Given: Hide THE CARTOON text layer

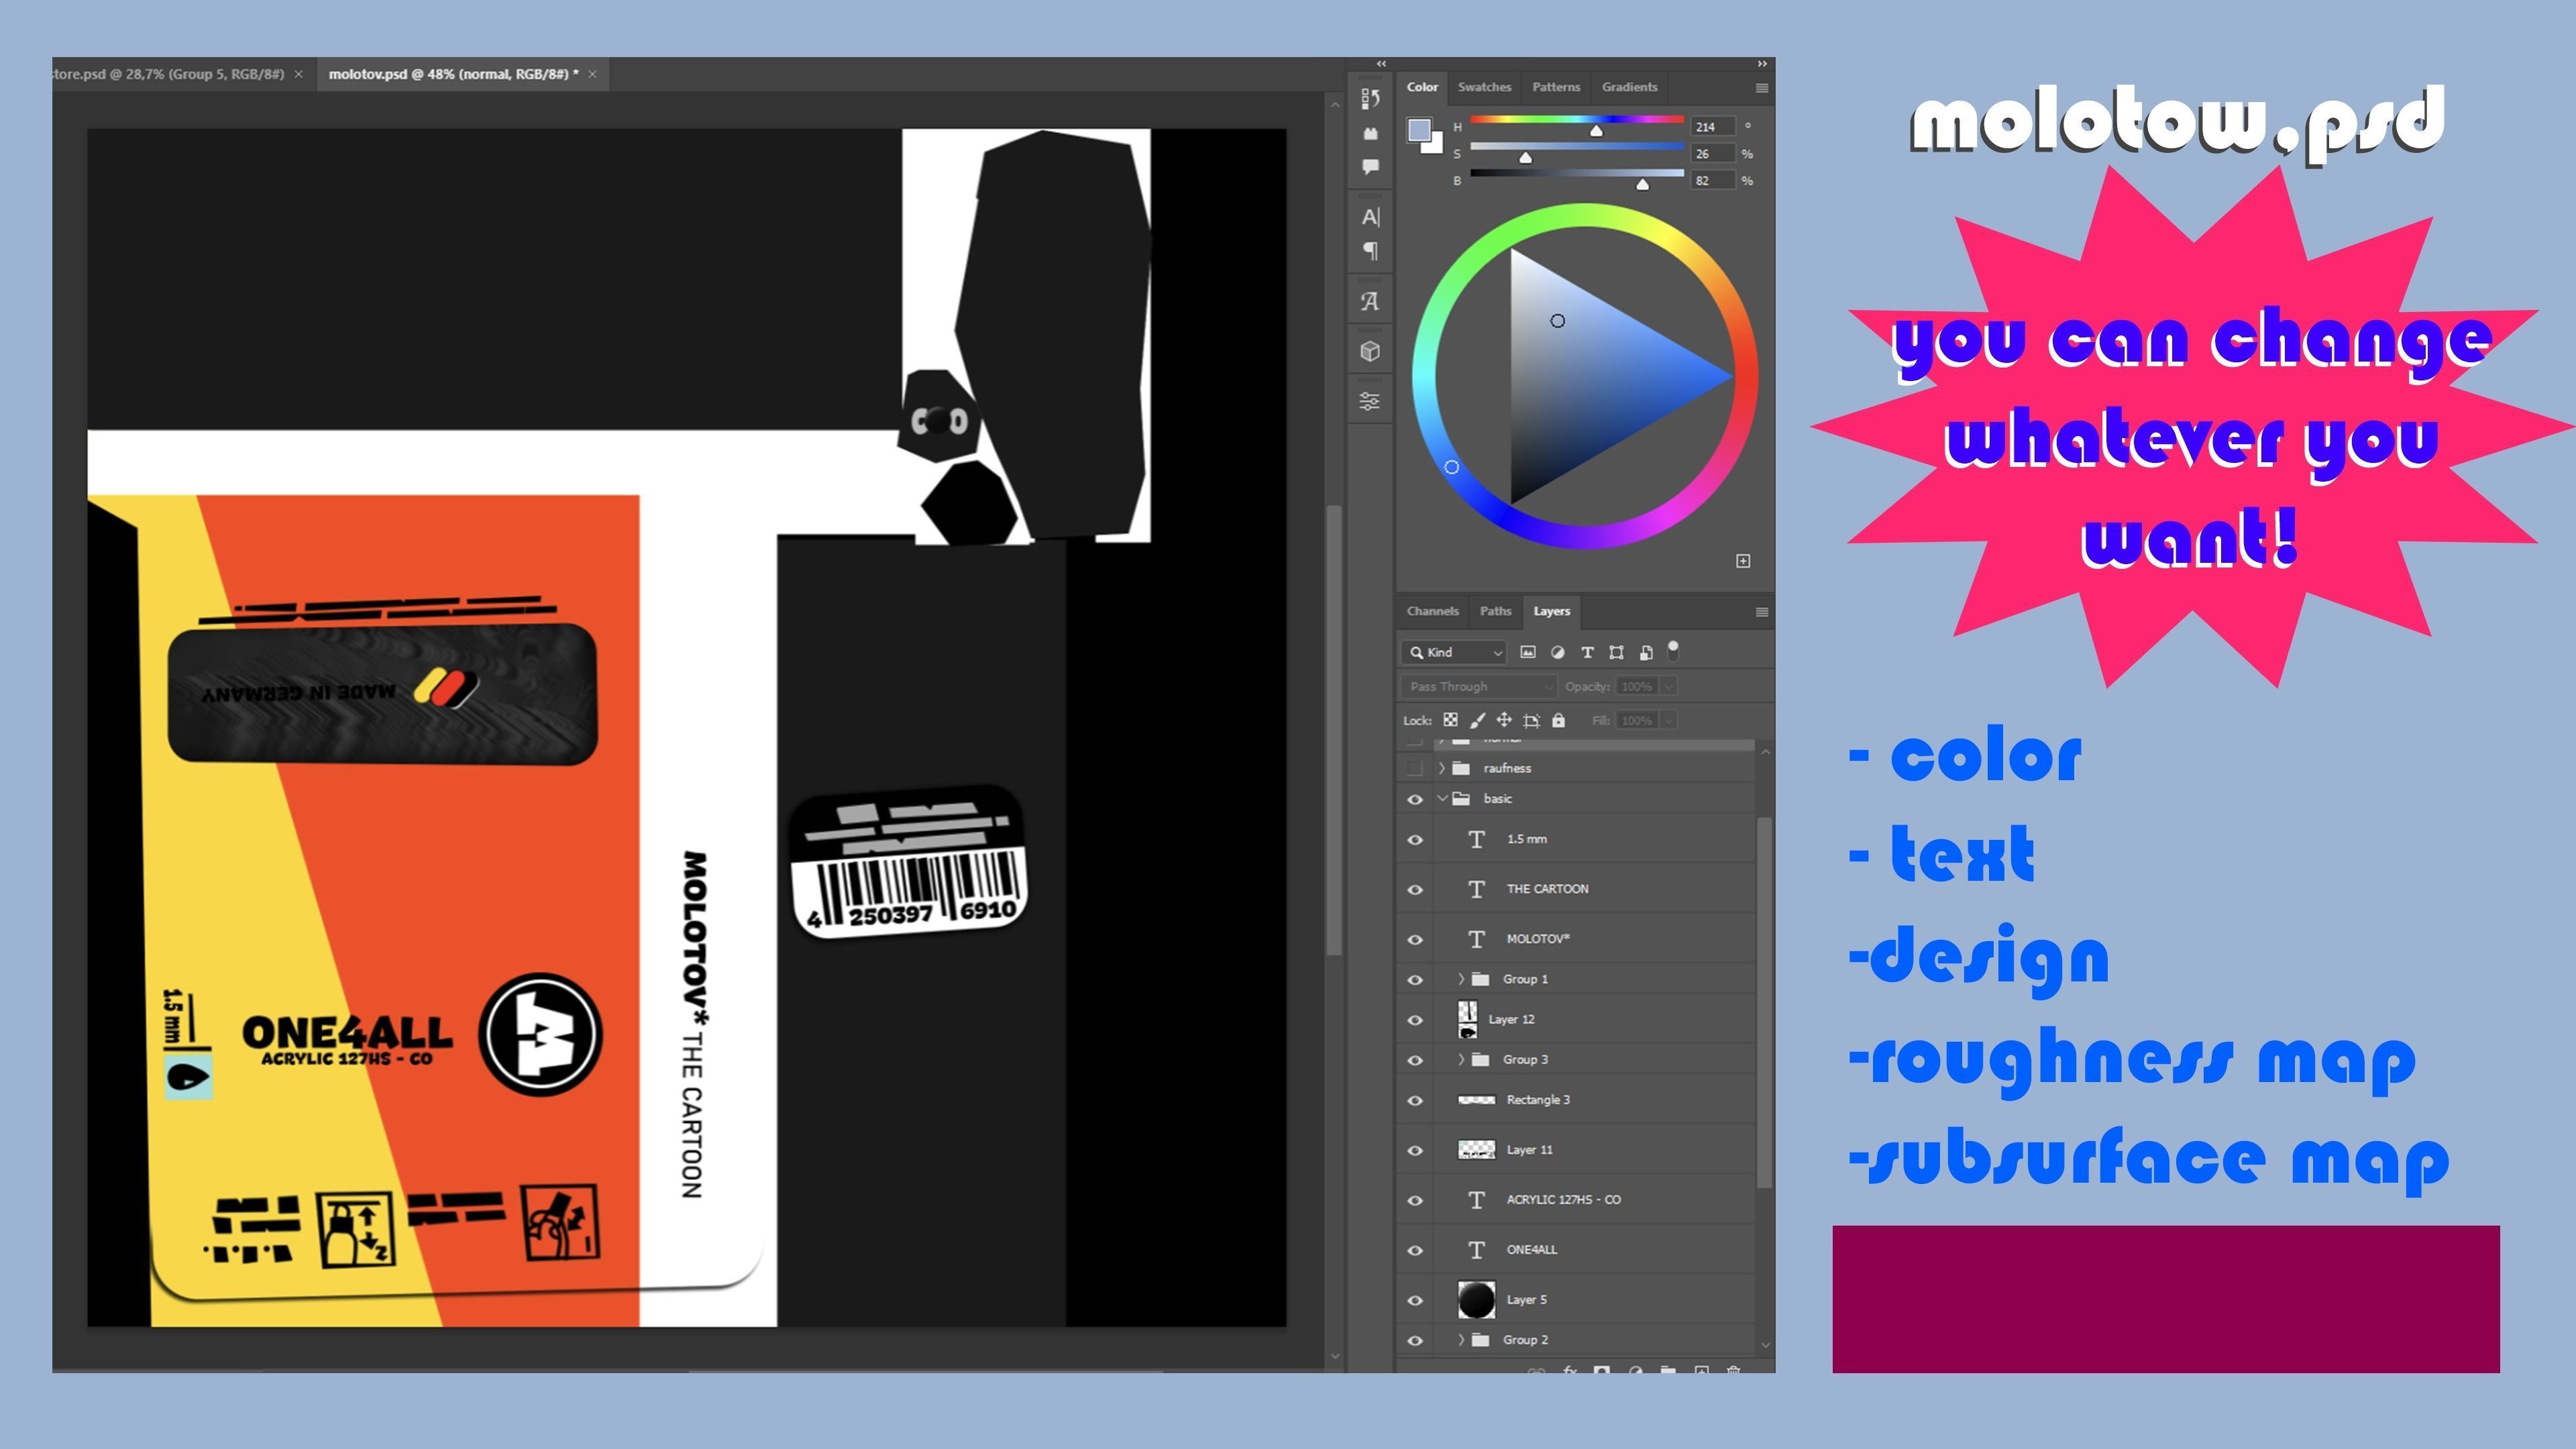Looking at the screenshot, I should [x=1415, y=889].
